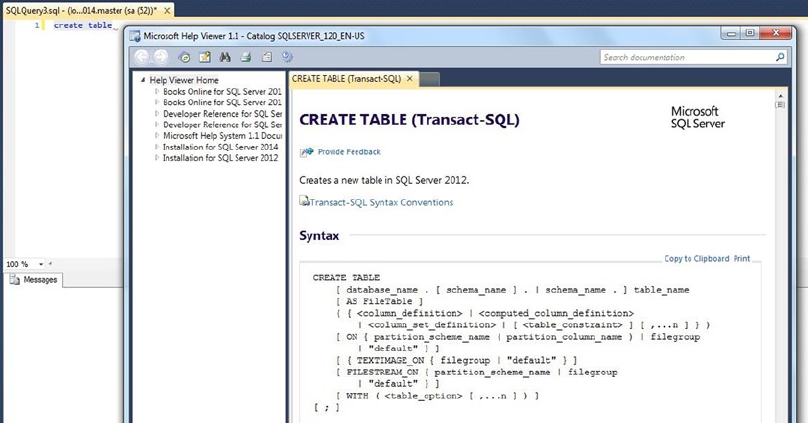Select Installation for SQL Server 2014 item

[x=221, y=147]
